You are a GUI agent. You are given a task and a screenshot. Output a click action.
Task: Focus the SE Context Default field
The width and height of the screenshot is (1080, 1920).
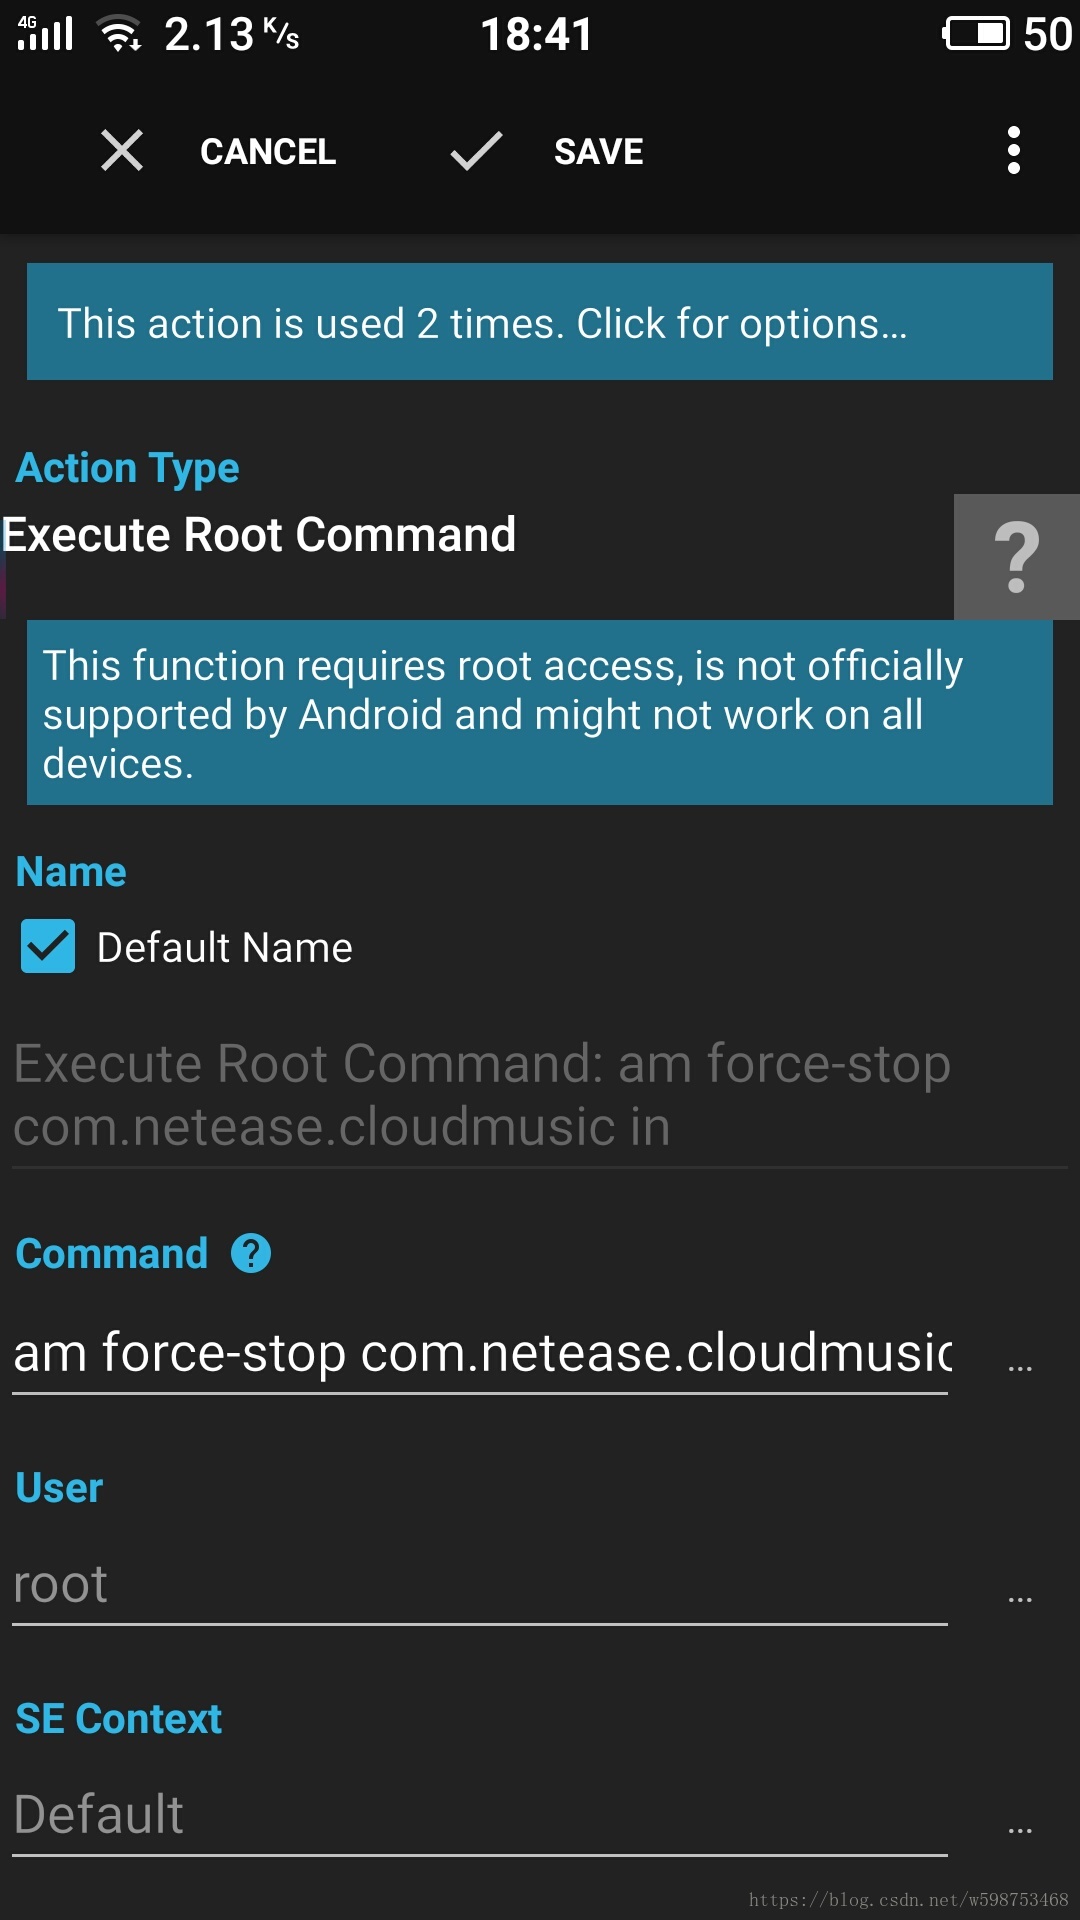(x=480, y=1816)
